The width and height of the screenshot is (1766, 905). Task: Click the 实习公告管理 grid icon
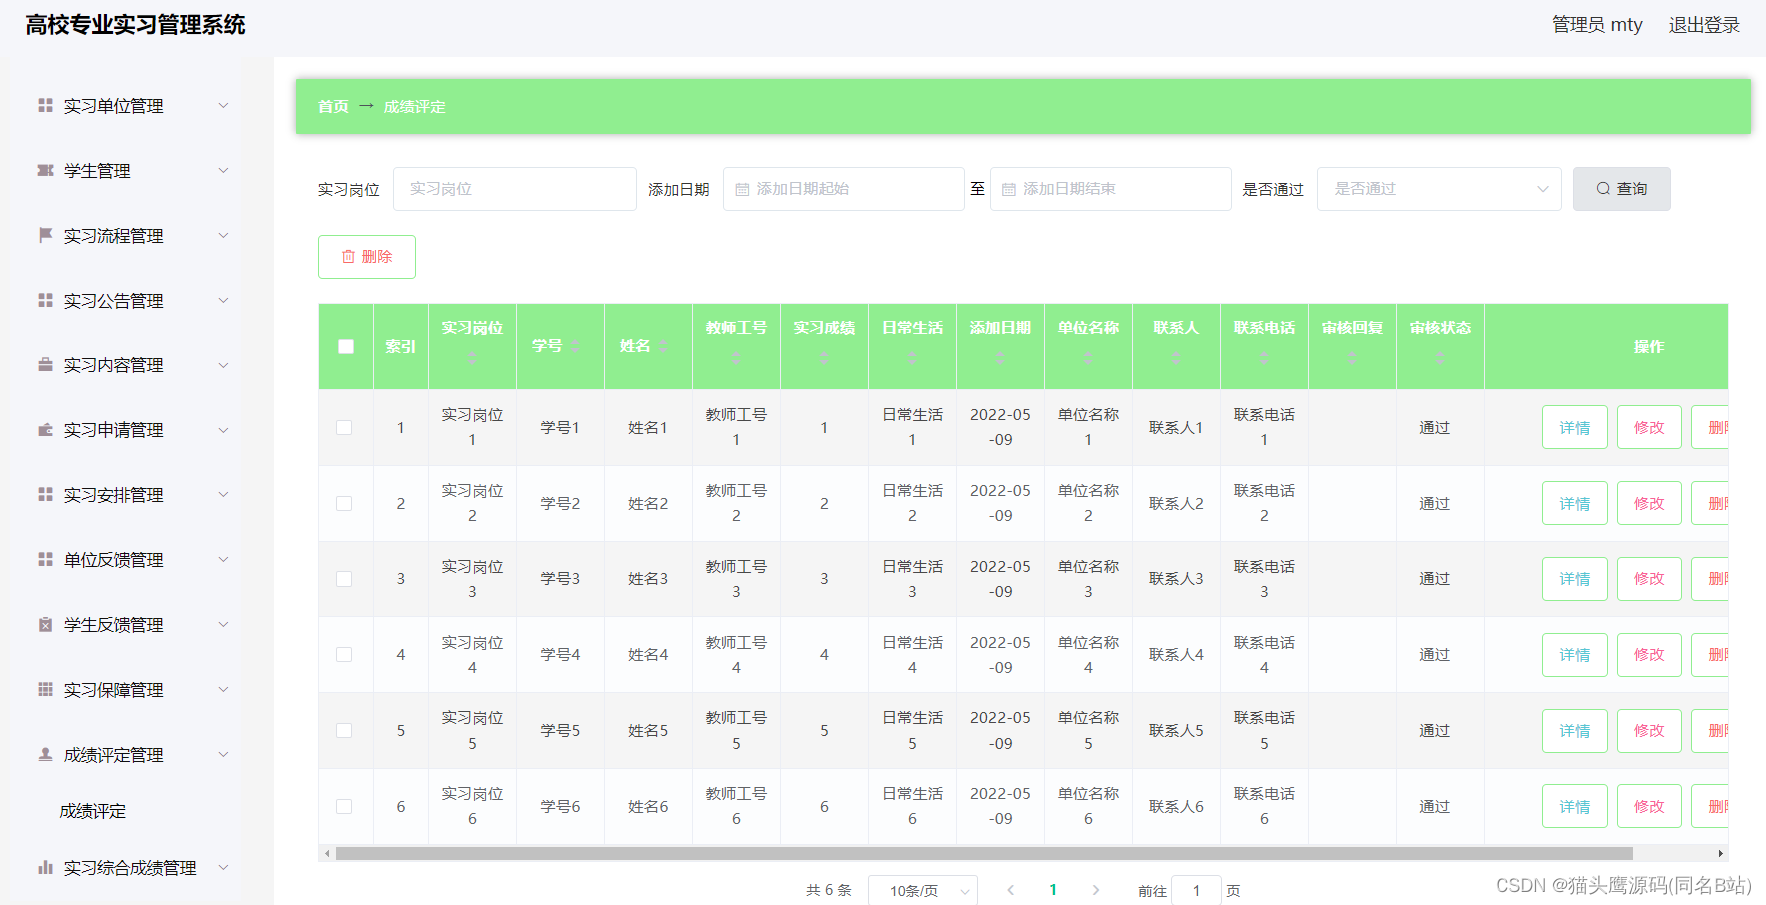click(x=45, y=300)
